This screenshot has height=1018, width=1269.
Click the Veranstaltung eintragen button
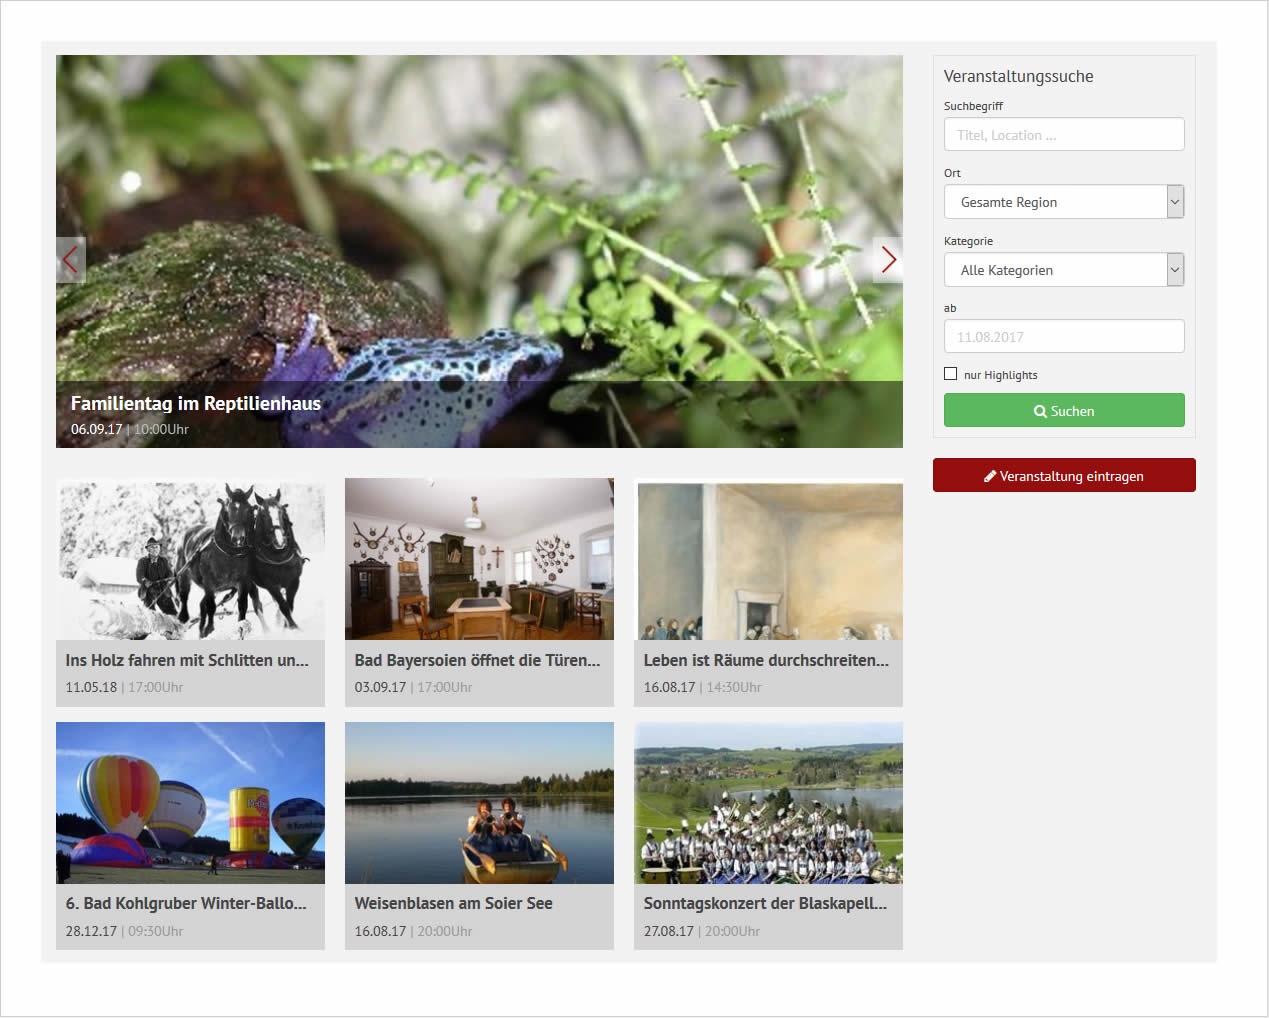coord(1064,475)
